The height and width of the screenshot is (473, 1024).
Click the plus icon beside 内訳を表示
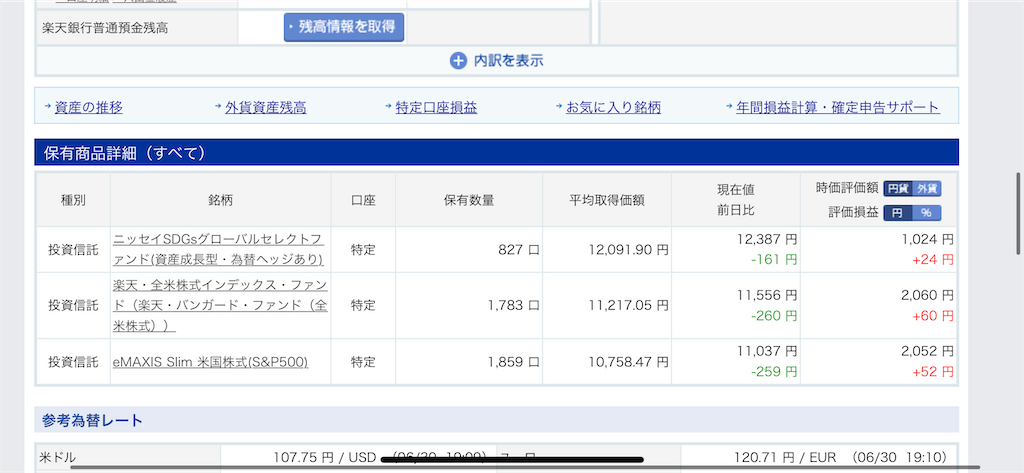point(458,61)
